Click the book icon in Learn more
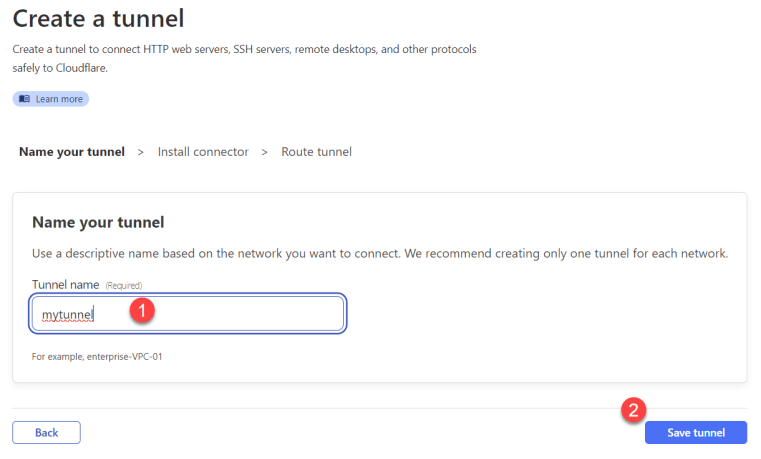Viewport: 761px width, 459px height. click(x=24, y=99)
